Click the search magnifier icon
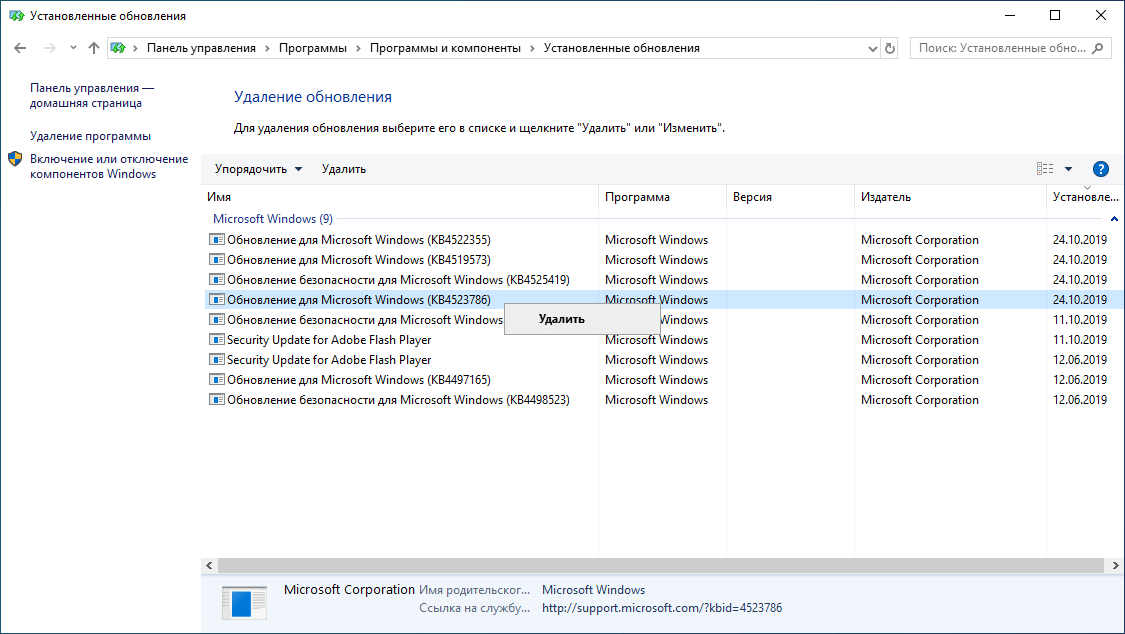 coord(1098,48)
